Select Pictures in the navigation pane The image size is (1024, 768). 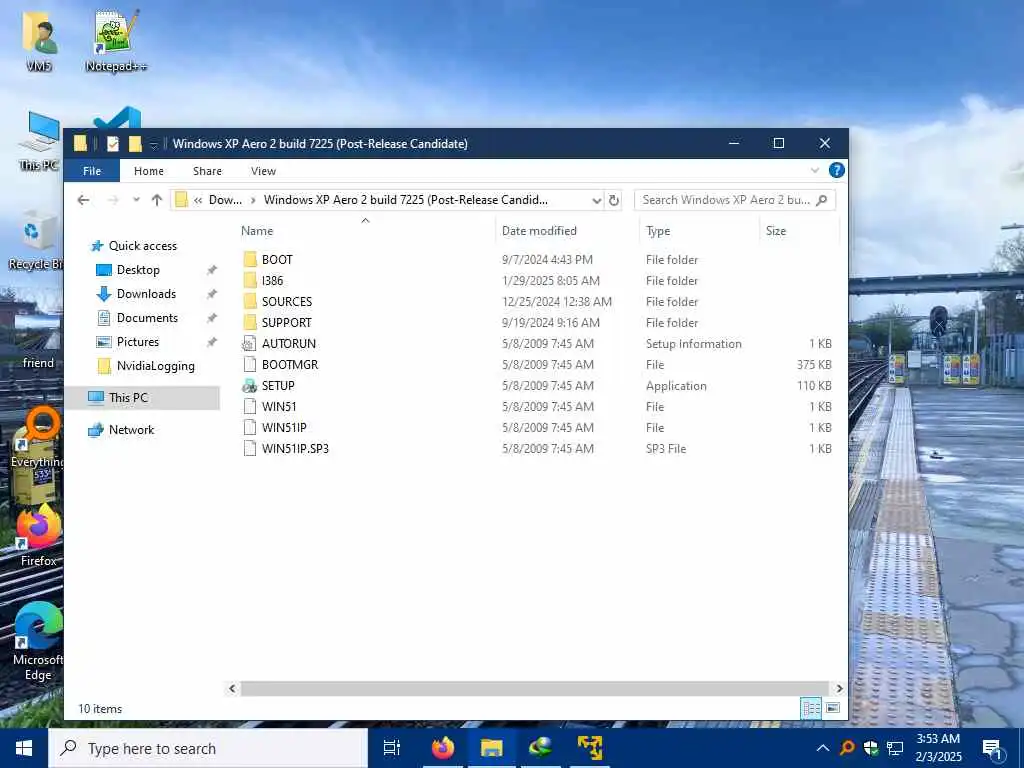[x=138, y=342]
